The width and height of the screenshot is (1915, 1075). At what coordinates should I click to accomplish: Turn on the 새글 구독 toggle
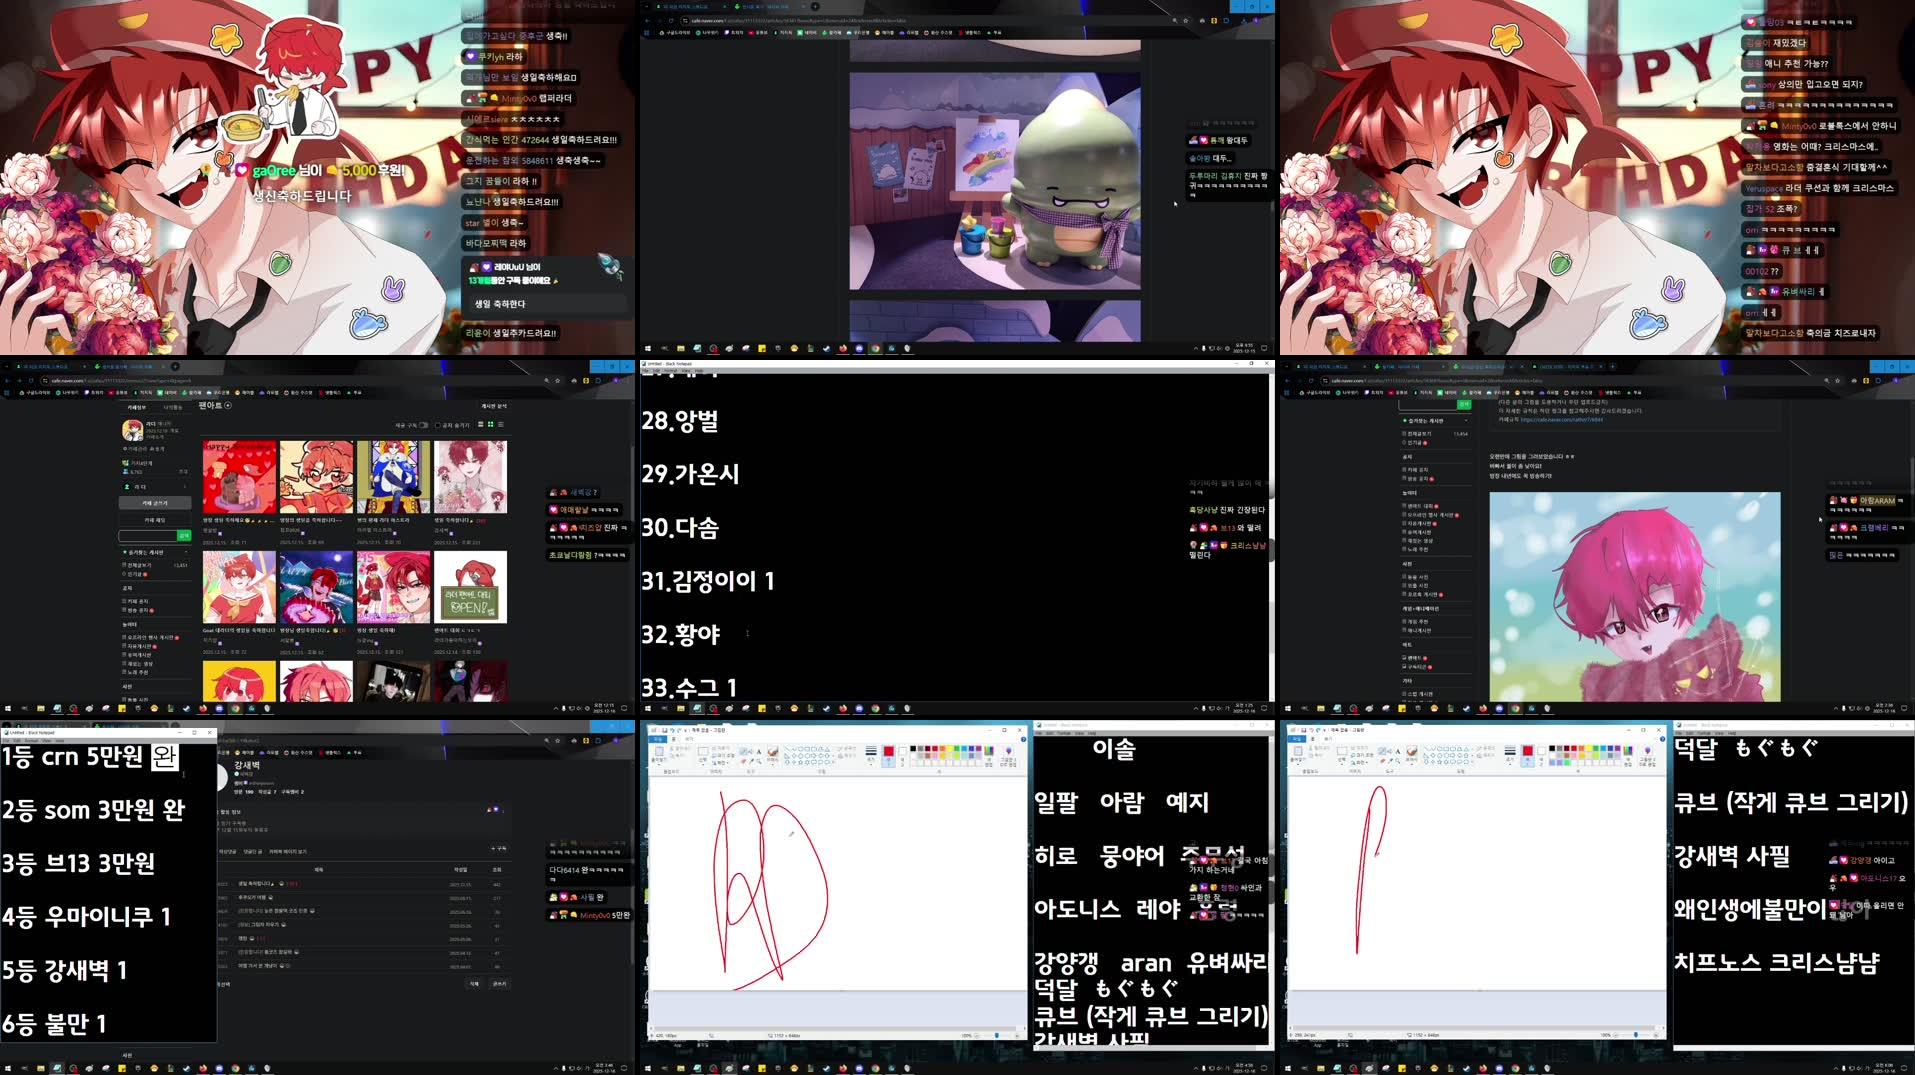pos(424,424)
